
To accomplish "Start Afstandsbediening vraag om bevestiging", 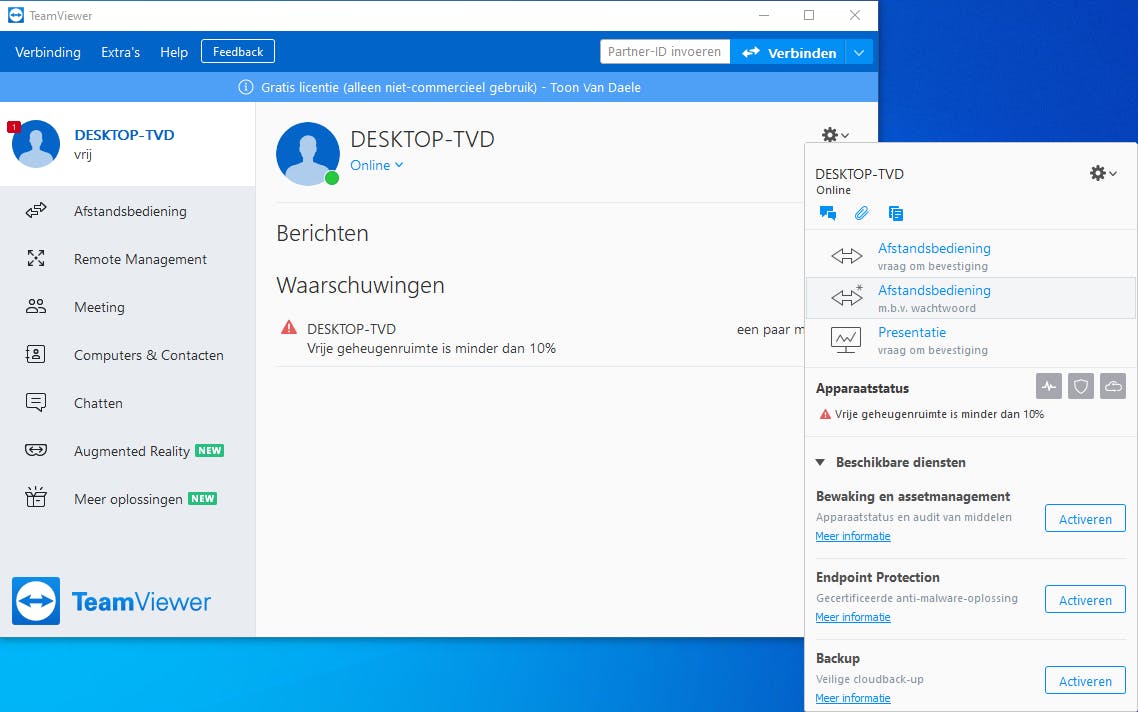I will pyautogui.click(x=970, y=256).
